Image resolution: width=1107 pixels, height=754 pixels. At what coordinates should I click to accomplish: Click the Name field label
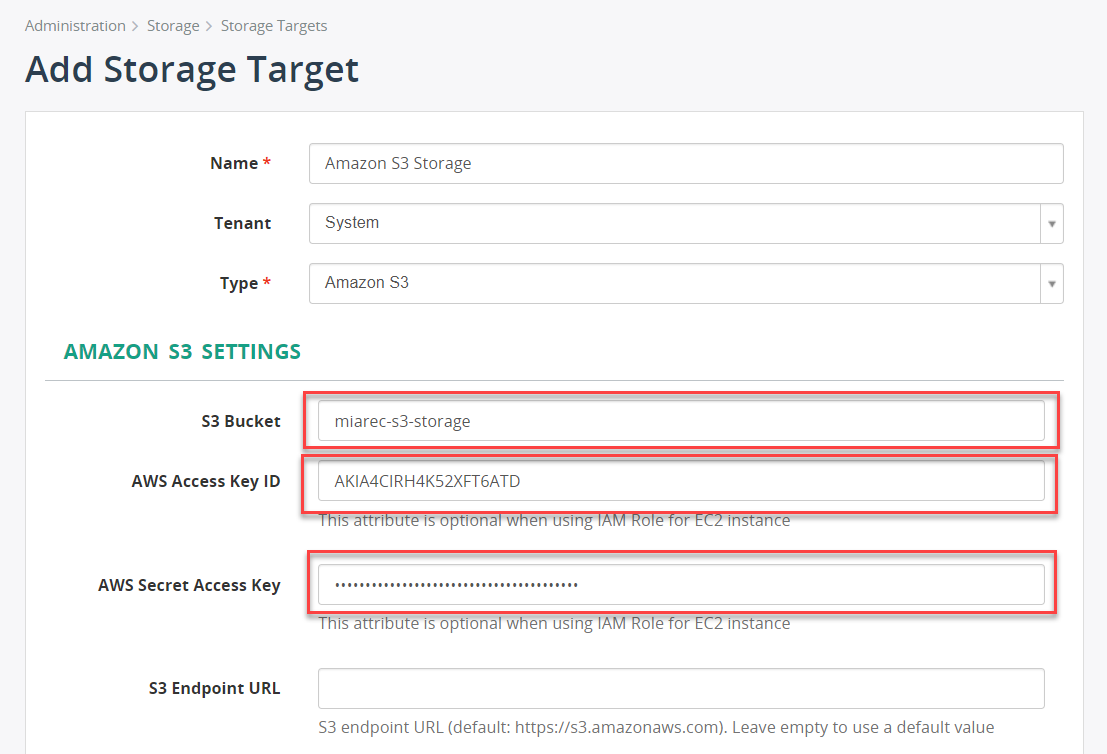240,163
